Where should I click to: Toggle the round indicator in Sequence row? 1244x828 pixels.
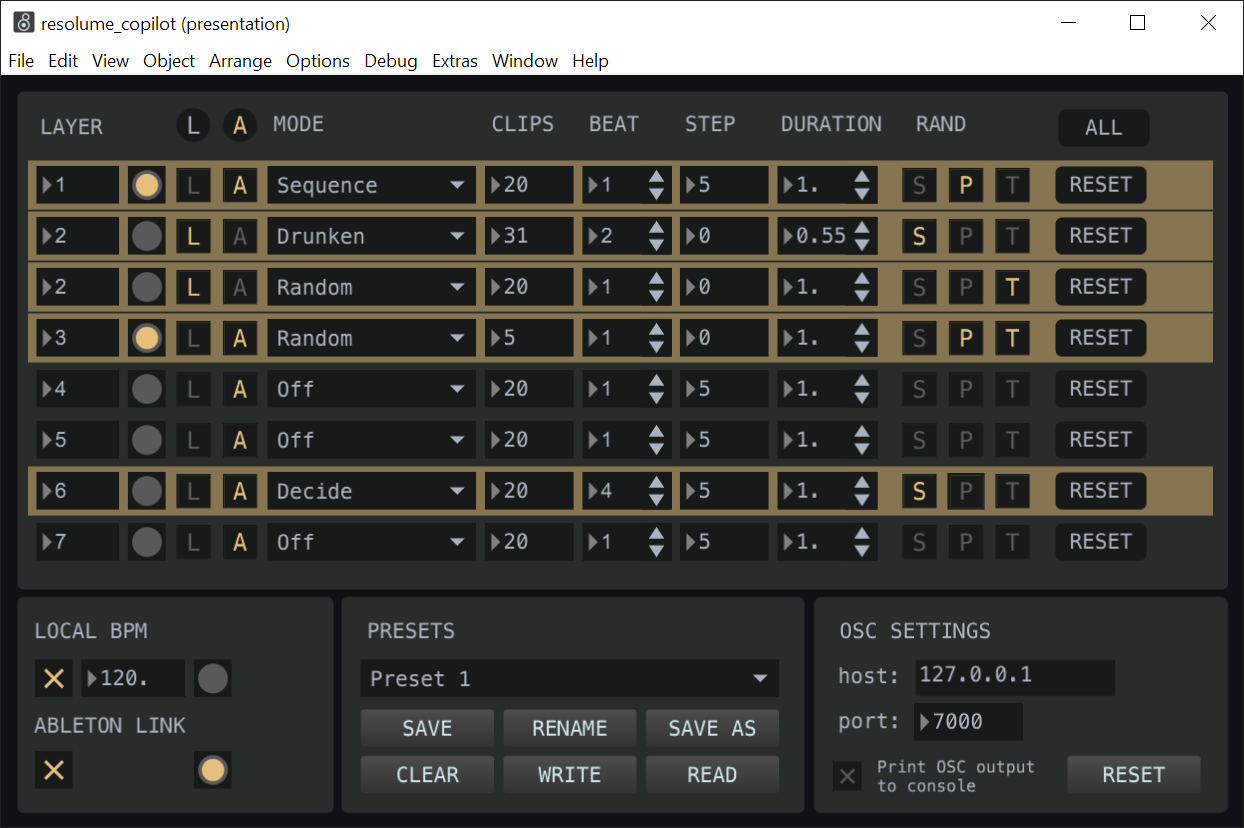147,185
